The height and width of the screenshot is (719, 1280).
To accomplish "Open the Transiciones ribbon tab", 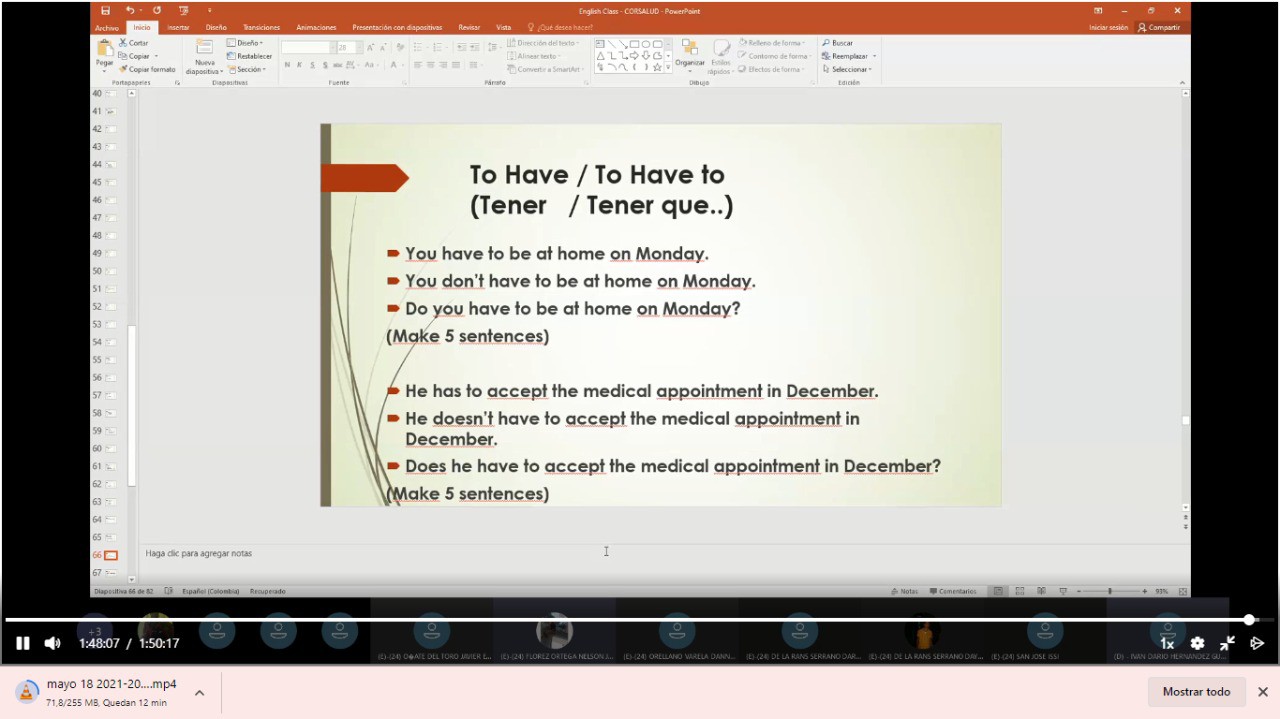I will pos(261,27).
